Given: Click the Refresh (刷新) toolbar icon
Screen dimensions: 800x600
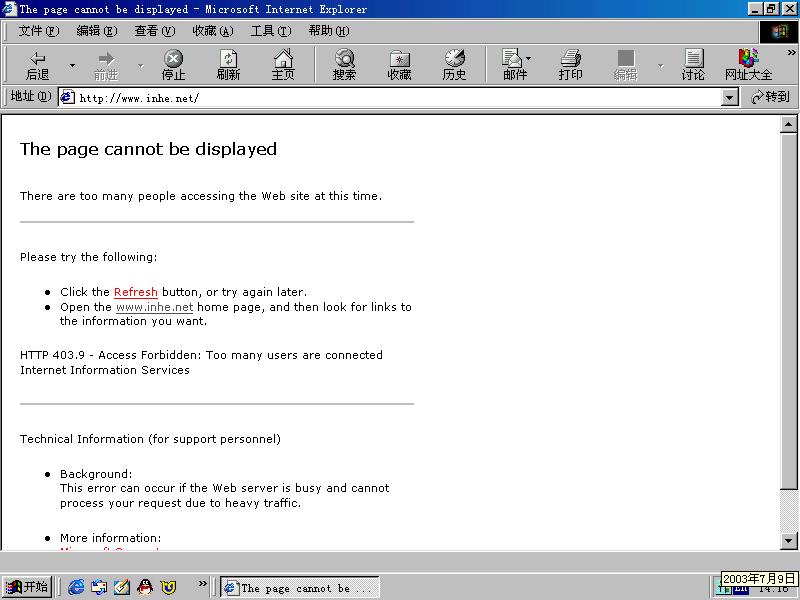Looking at the screenshot, I should [x=228, y=66].
